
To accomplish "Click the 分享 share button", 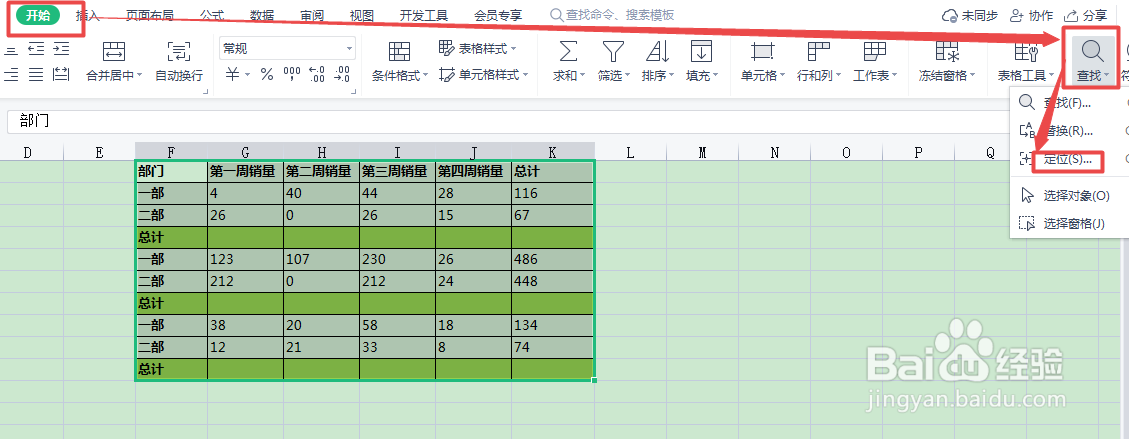I will coord(1086,15).
